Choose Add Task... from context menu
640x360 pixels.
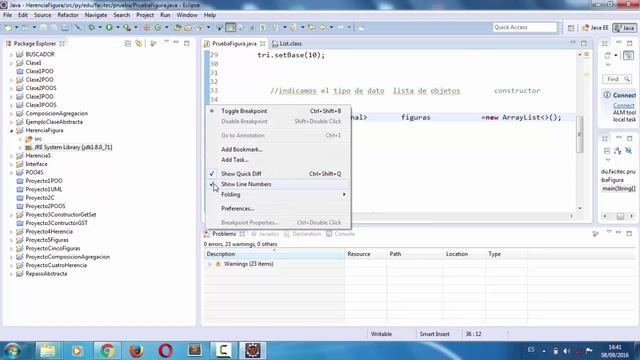[x=235, y=160]
